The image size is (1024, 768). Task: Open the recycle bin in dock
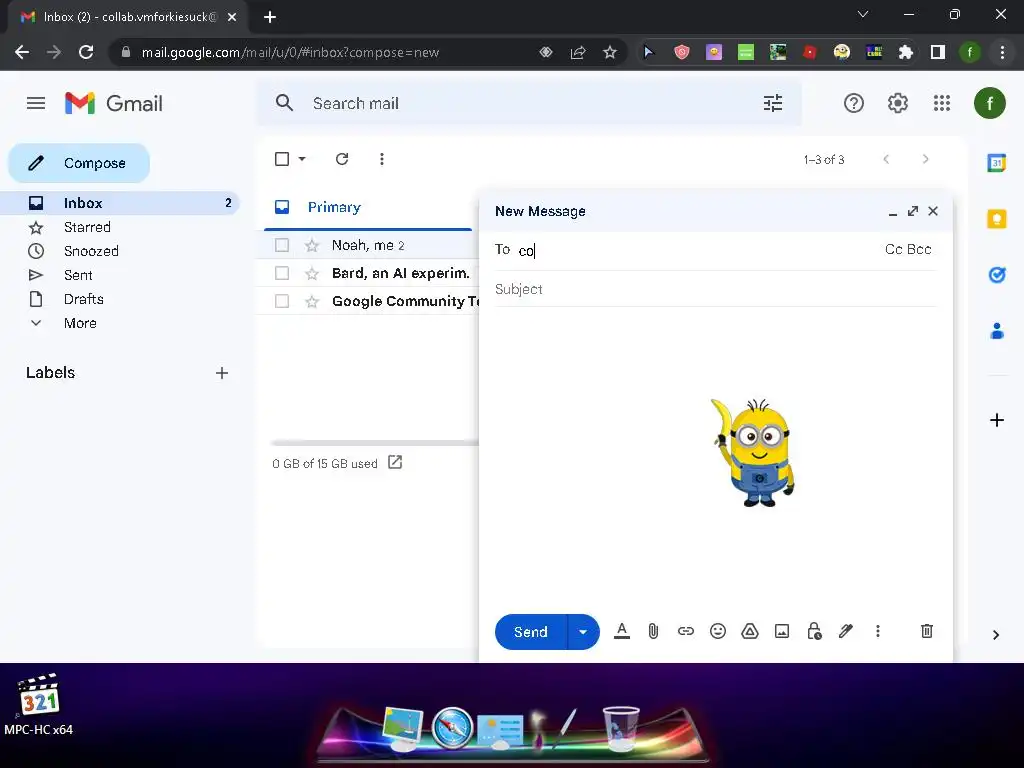620,727
